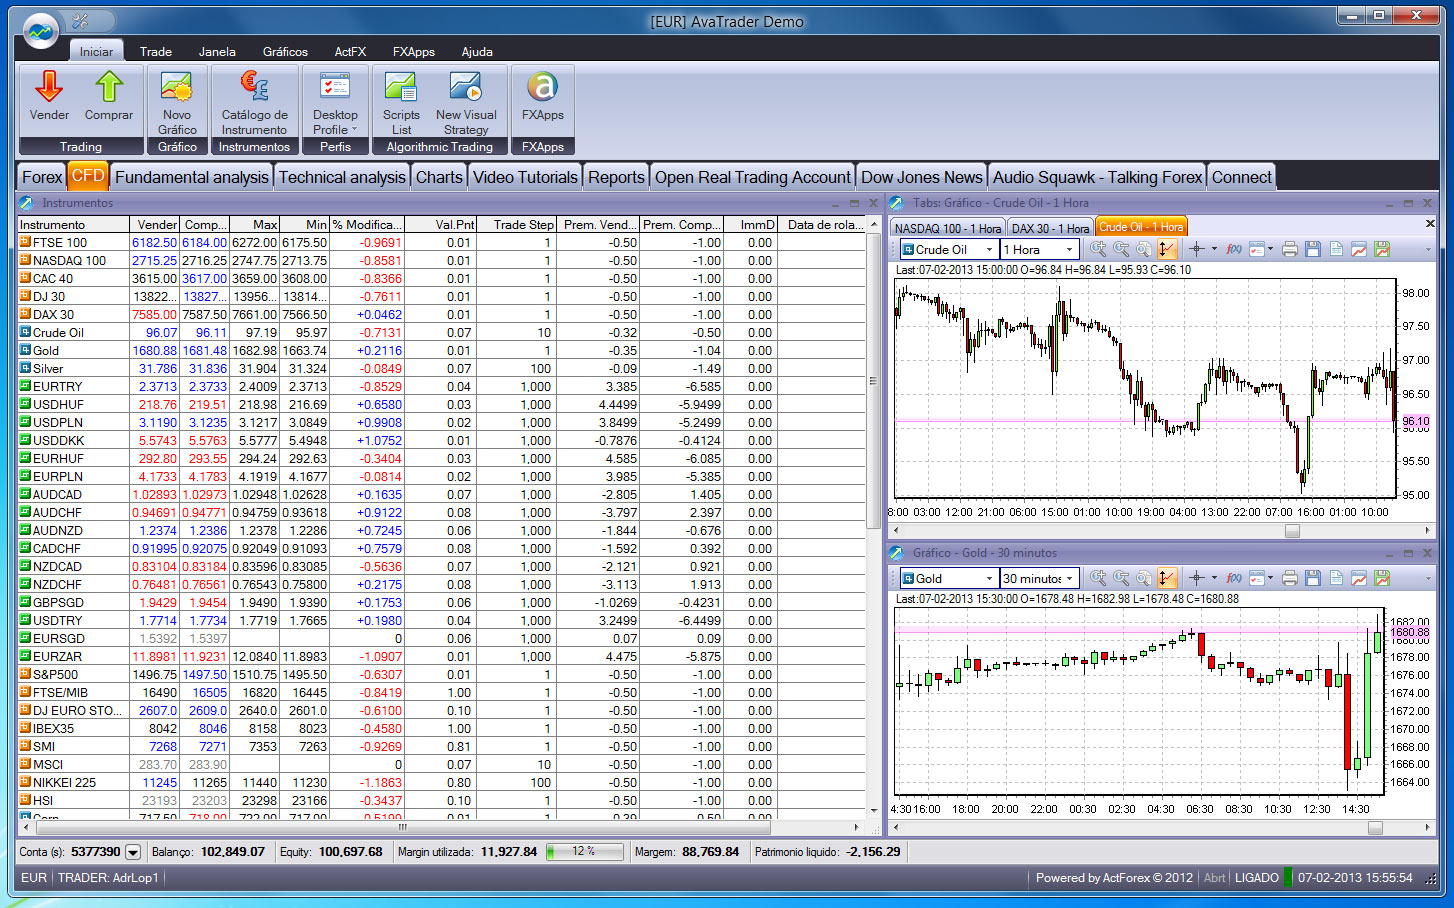Open Gold chart toolbar overflow arrow
The image size is (1454, 908).
tap(1428, 578)
